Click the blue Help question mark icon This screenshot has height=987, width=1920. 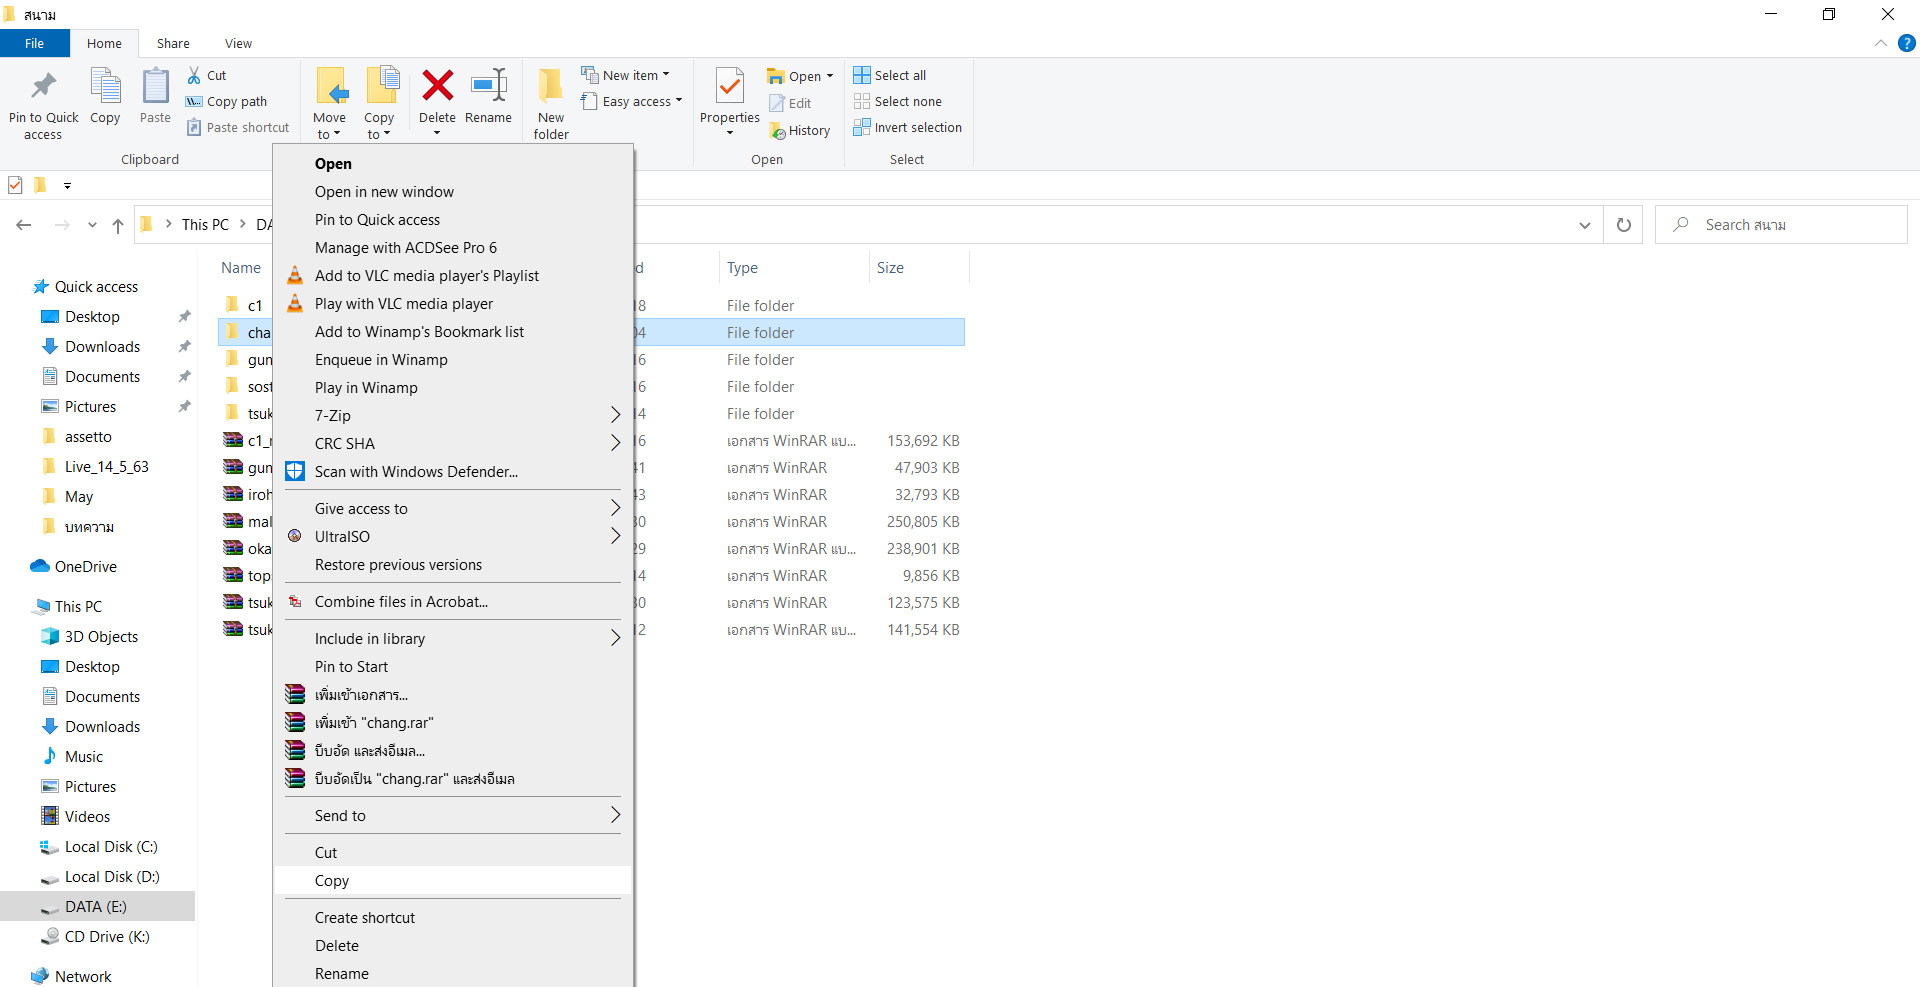click(x=1907, y=43)
